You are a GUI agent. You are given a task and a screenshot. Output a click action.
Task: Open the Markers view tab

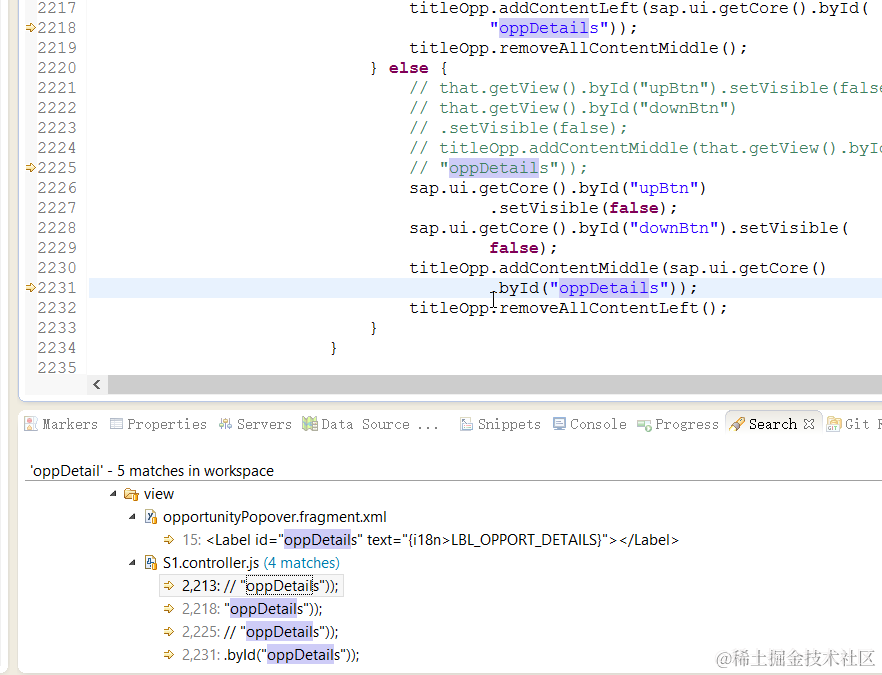point(61,424)
